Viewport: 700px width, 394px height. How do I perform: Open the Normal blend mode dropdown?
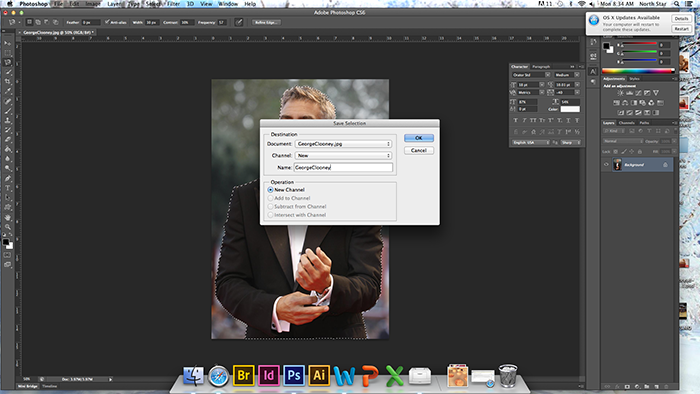tap(623, 141)
